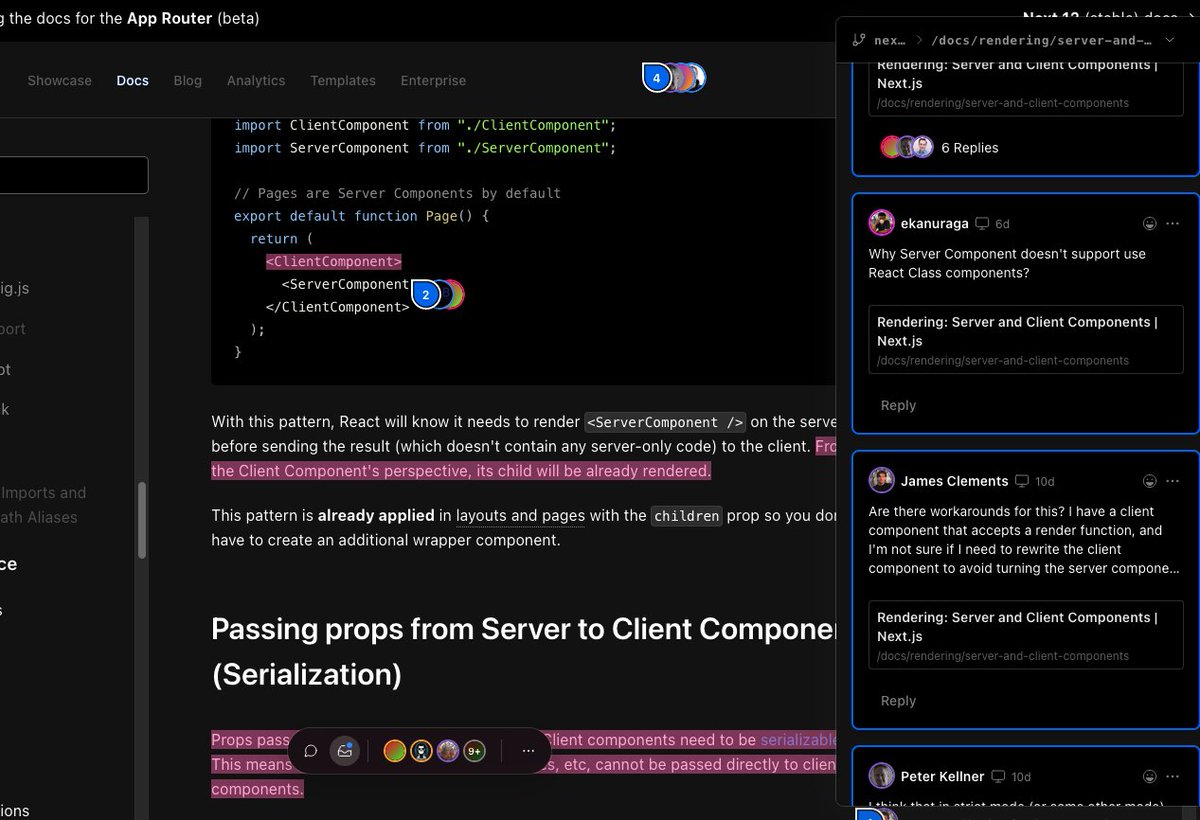Click the '<ServerComponent />' inline code
This screenshot has height=820, width=1200.
tap(665, 422)
